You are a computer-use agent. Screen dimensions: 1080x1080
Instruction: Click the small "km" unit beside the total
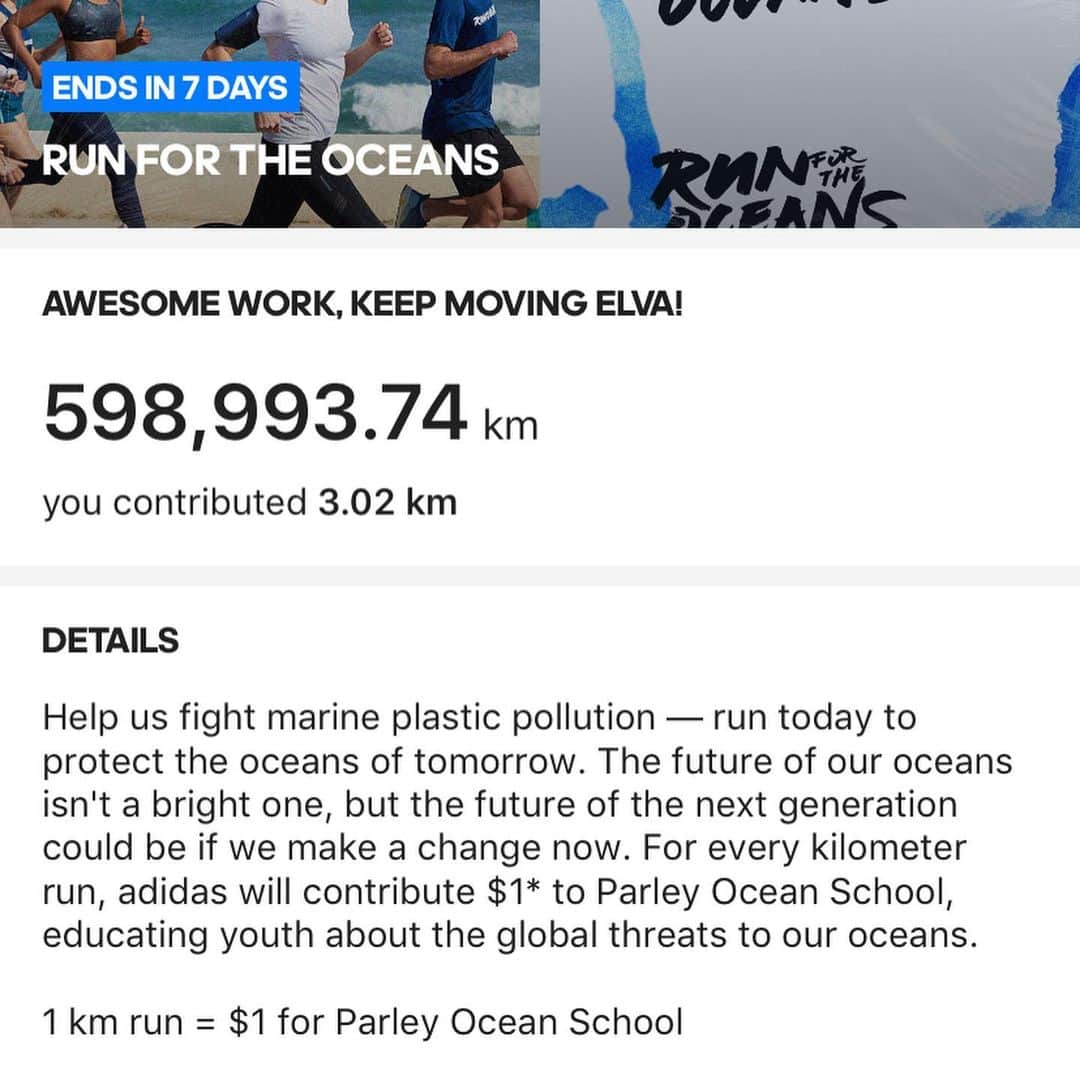tap(510, 425)
